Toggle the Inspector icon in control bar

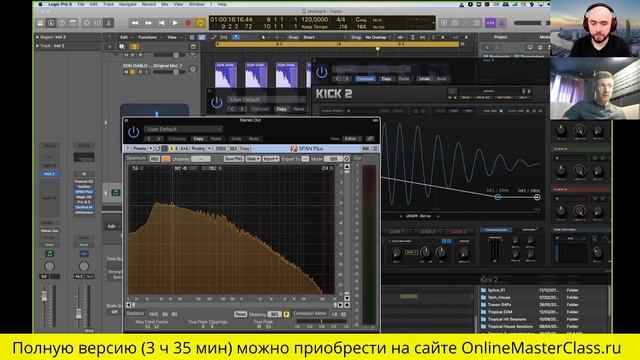(x=51, y=23)
